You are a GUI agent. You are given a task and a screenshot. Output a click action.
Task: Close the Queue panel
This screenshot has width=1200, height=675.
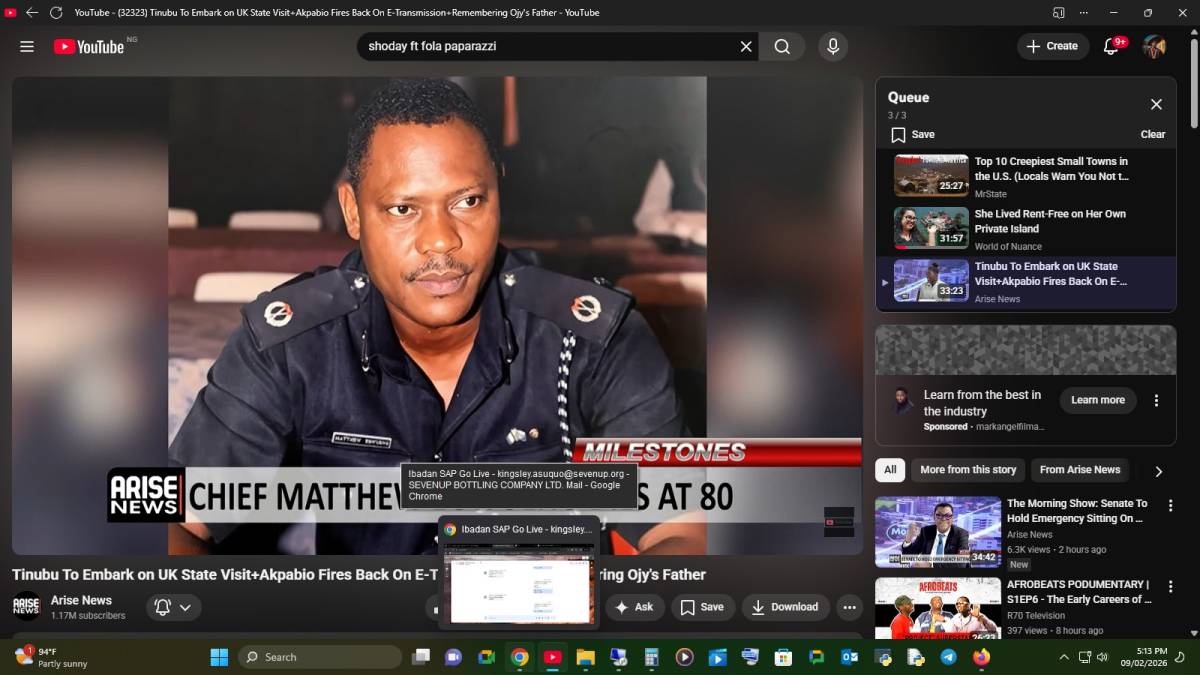(x=1156, y=104)
